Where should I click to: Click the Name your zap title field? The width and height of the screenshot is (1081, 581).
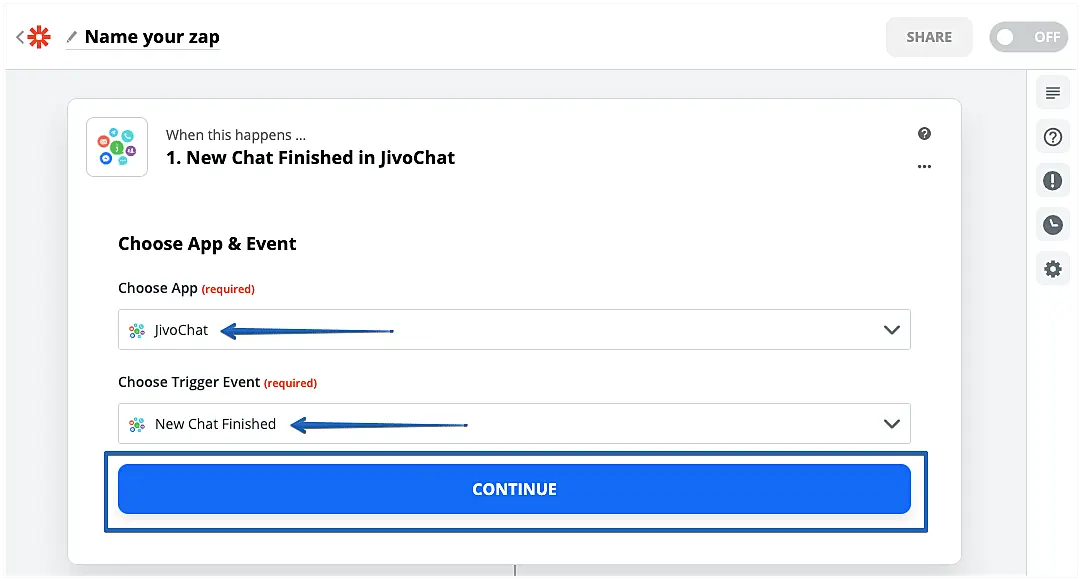152,37
